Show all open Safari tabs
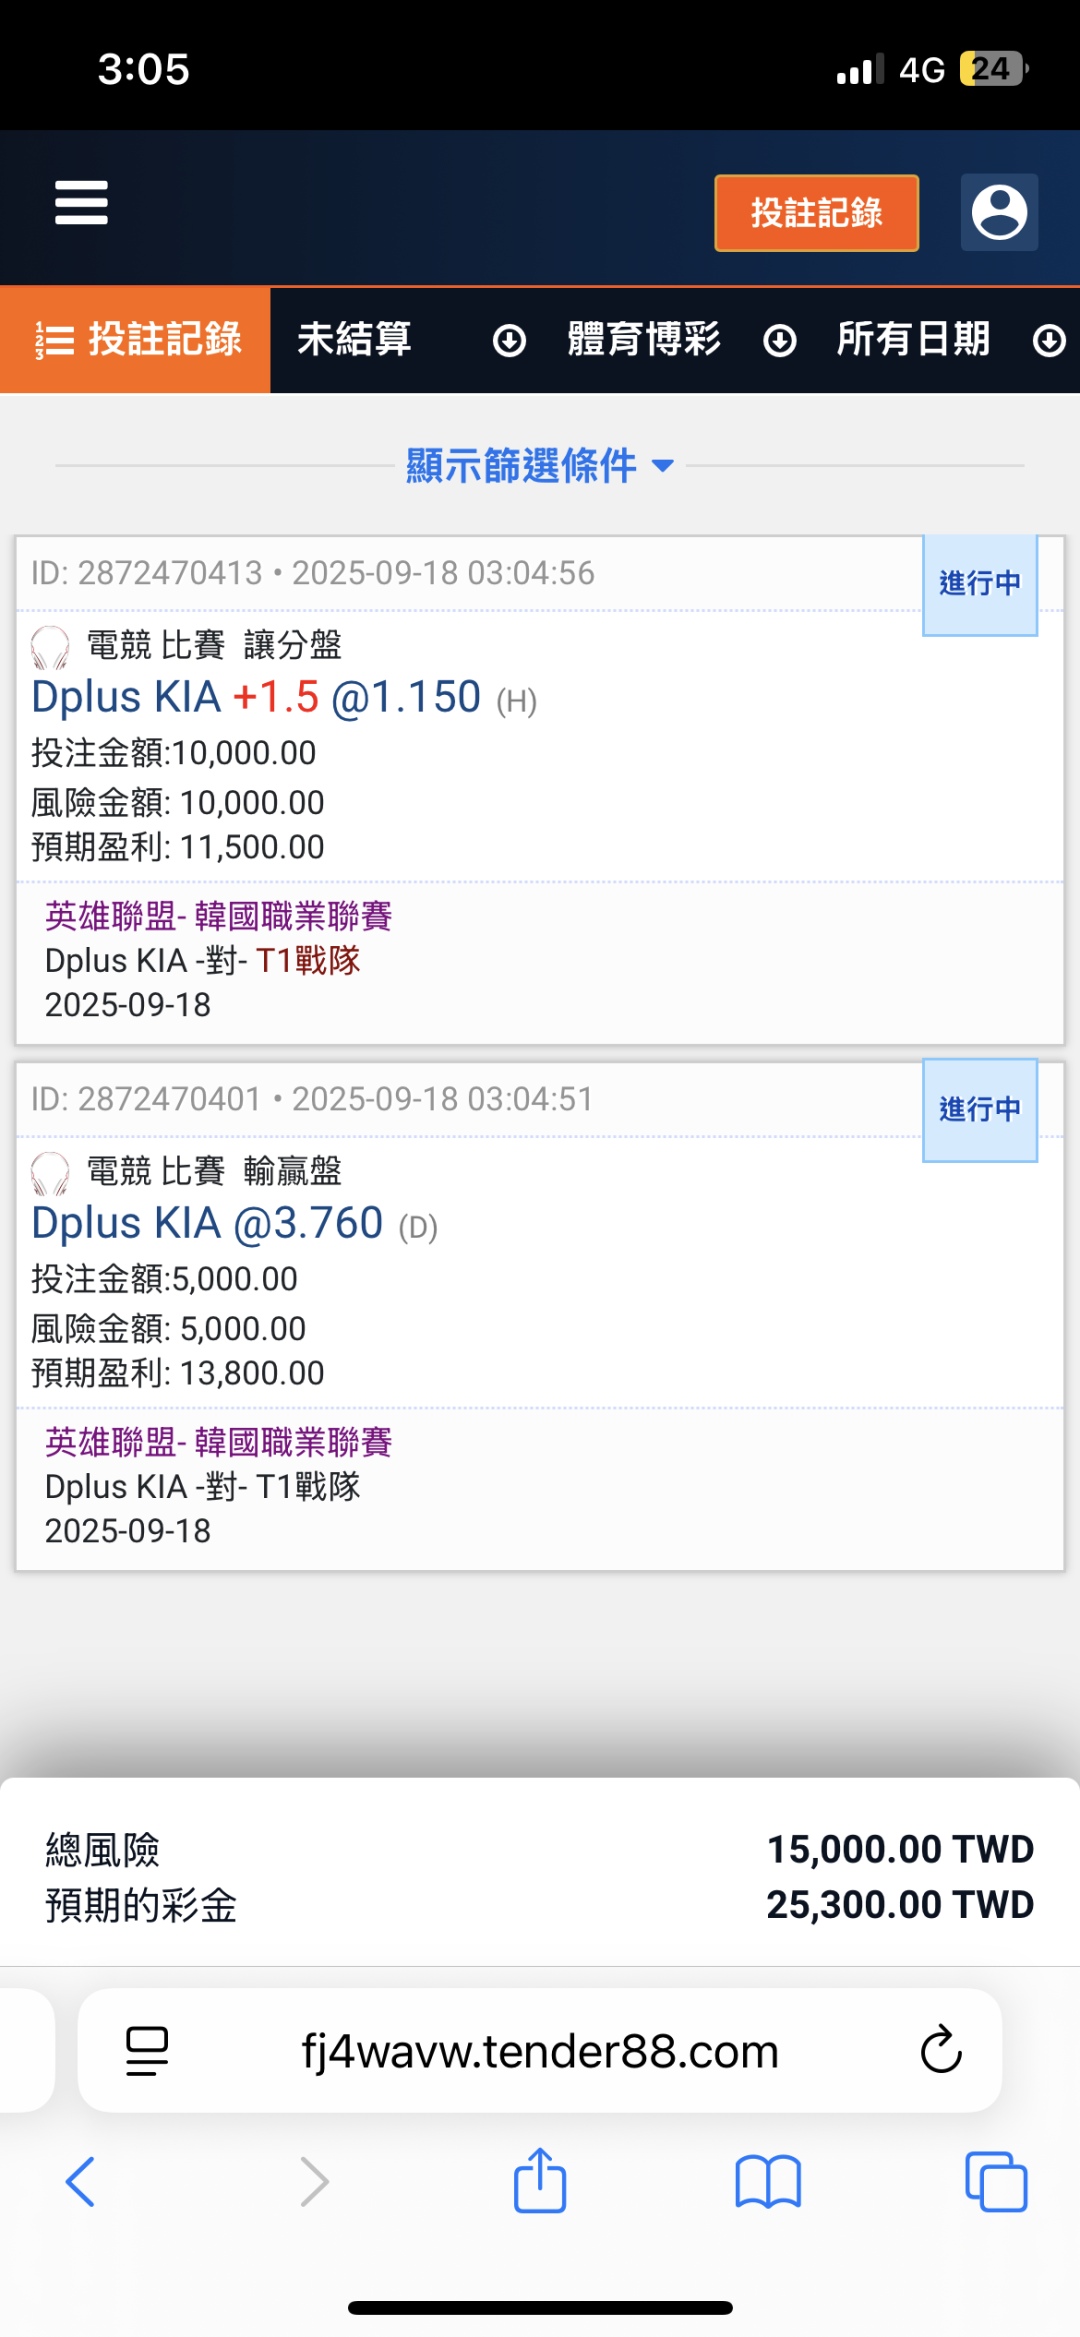The height and width of the screenshot is (2337, 1080). point(996,2181)
